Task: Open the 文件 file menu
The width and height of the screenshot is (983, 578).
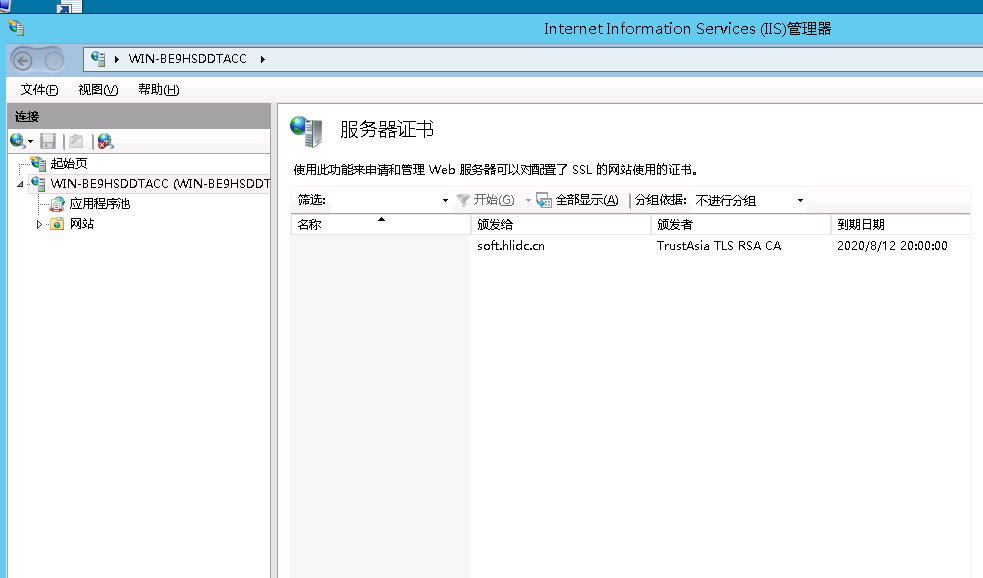Action: click(x=39, y=90)
